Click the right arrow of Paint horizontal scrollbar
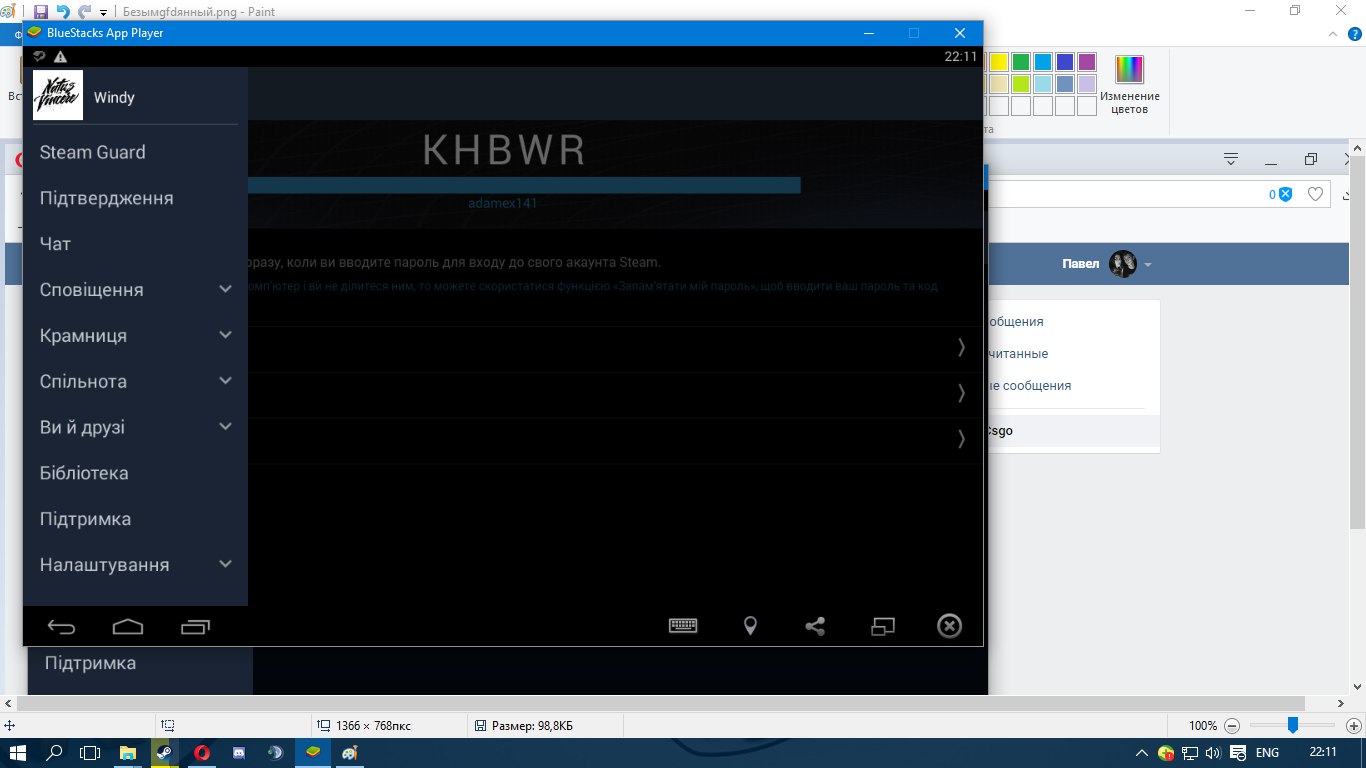Image resolution: width=1366 pixels, height=768 pixels. pyautogui.click(x=1341, y=704)
